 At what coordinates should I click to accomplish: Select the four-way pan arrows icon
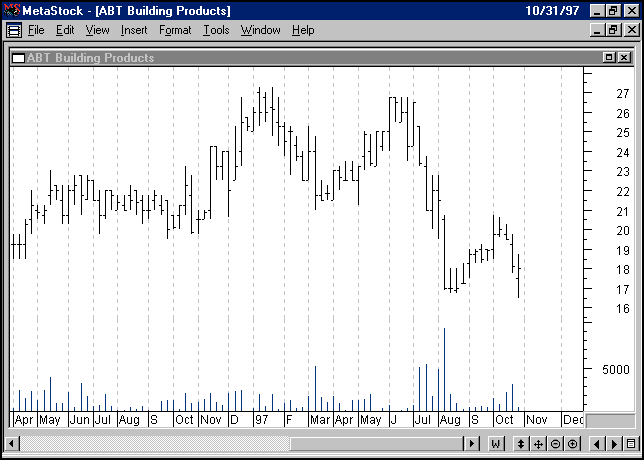point(538,444)
